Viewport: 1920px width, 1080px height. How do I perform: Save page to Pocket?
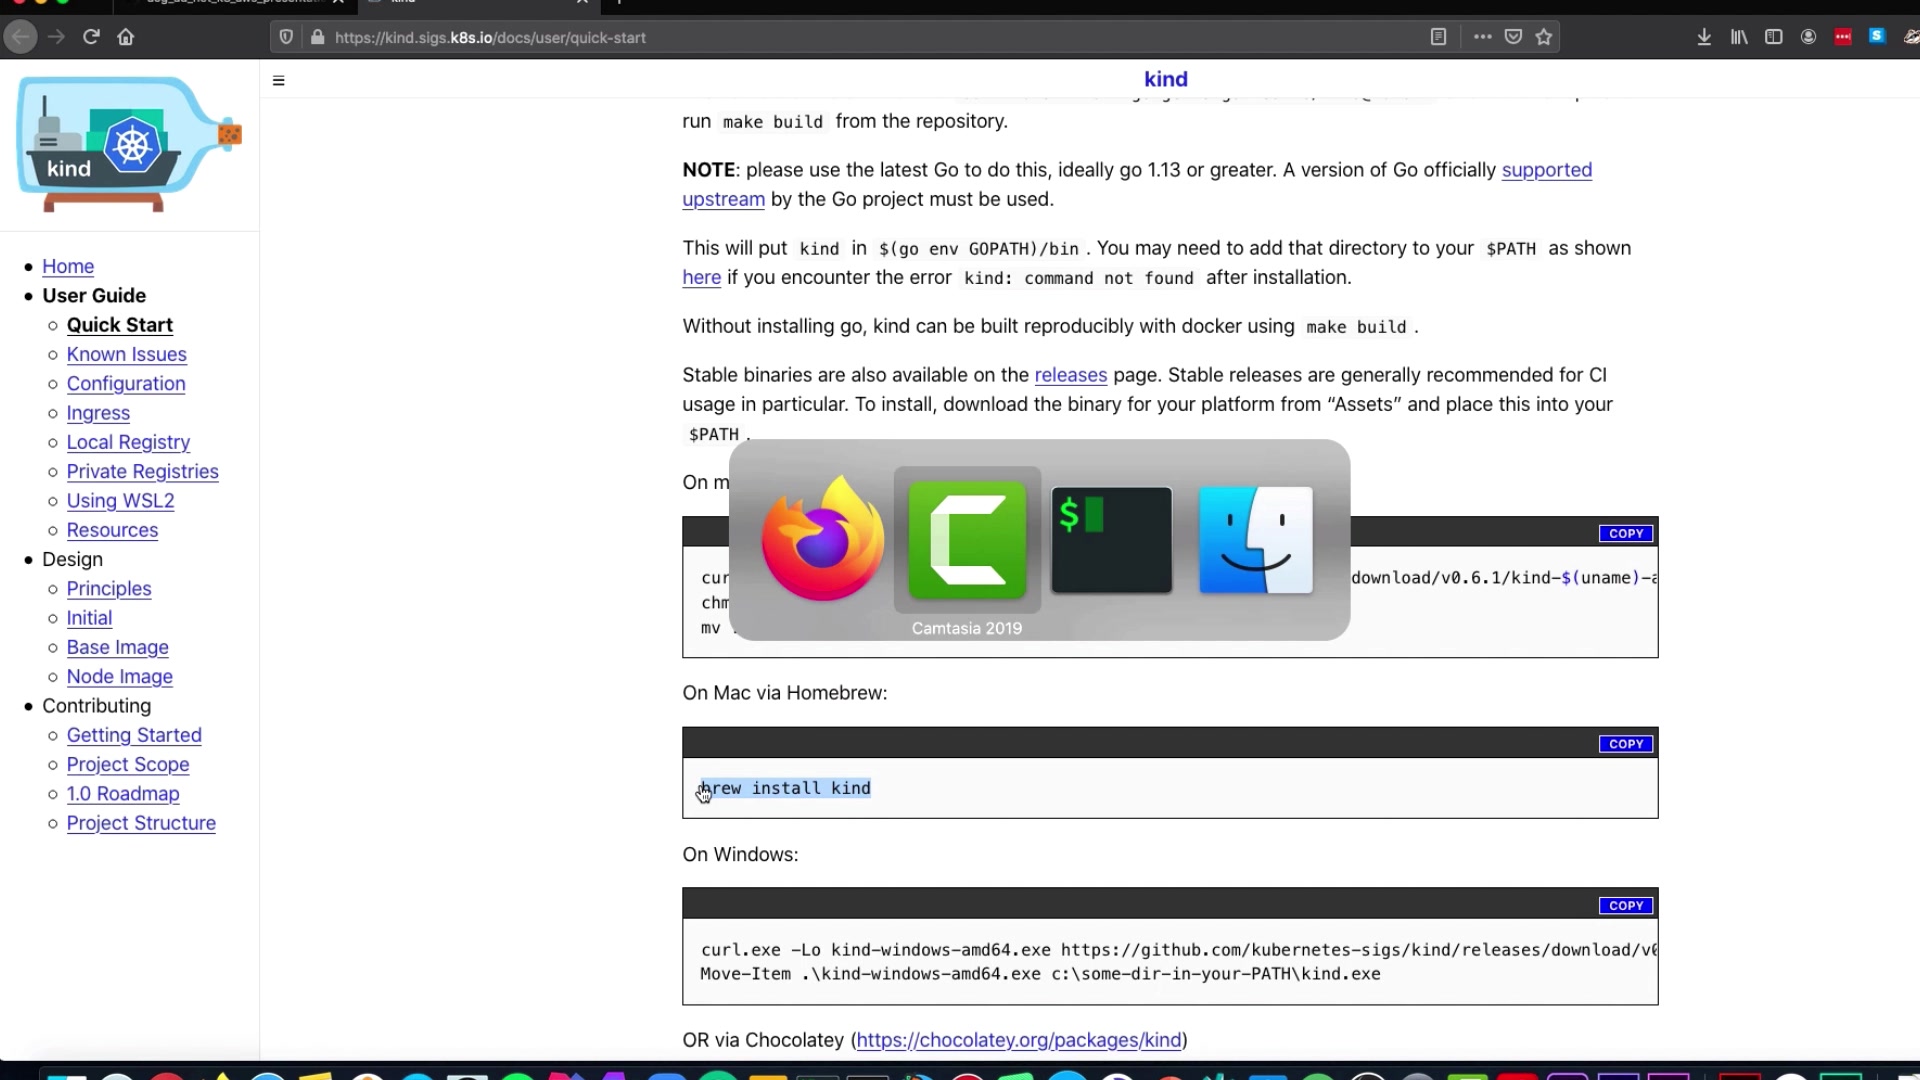1513,37
